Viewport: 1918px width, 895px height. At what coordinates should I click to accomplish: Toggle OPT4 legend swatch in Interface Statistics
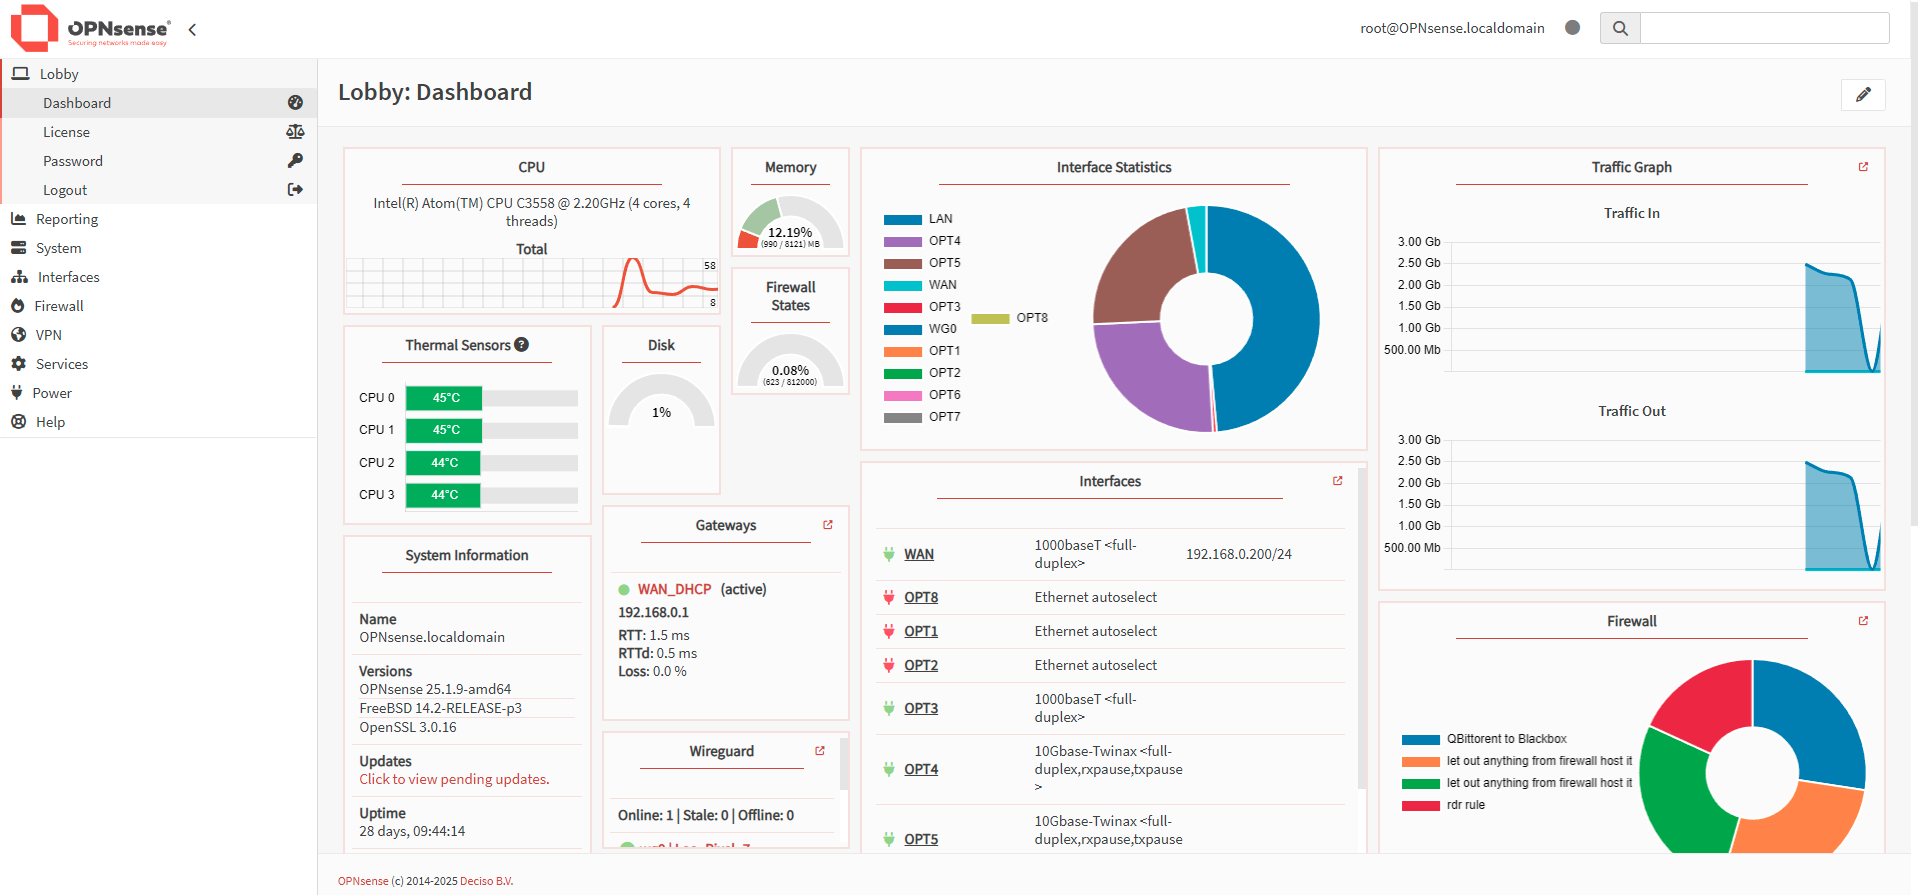point(903,241)
